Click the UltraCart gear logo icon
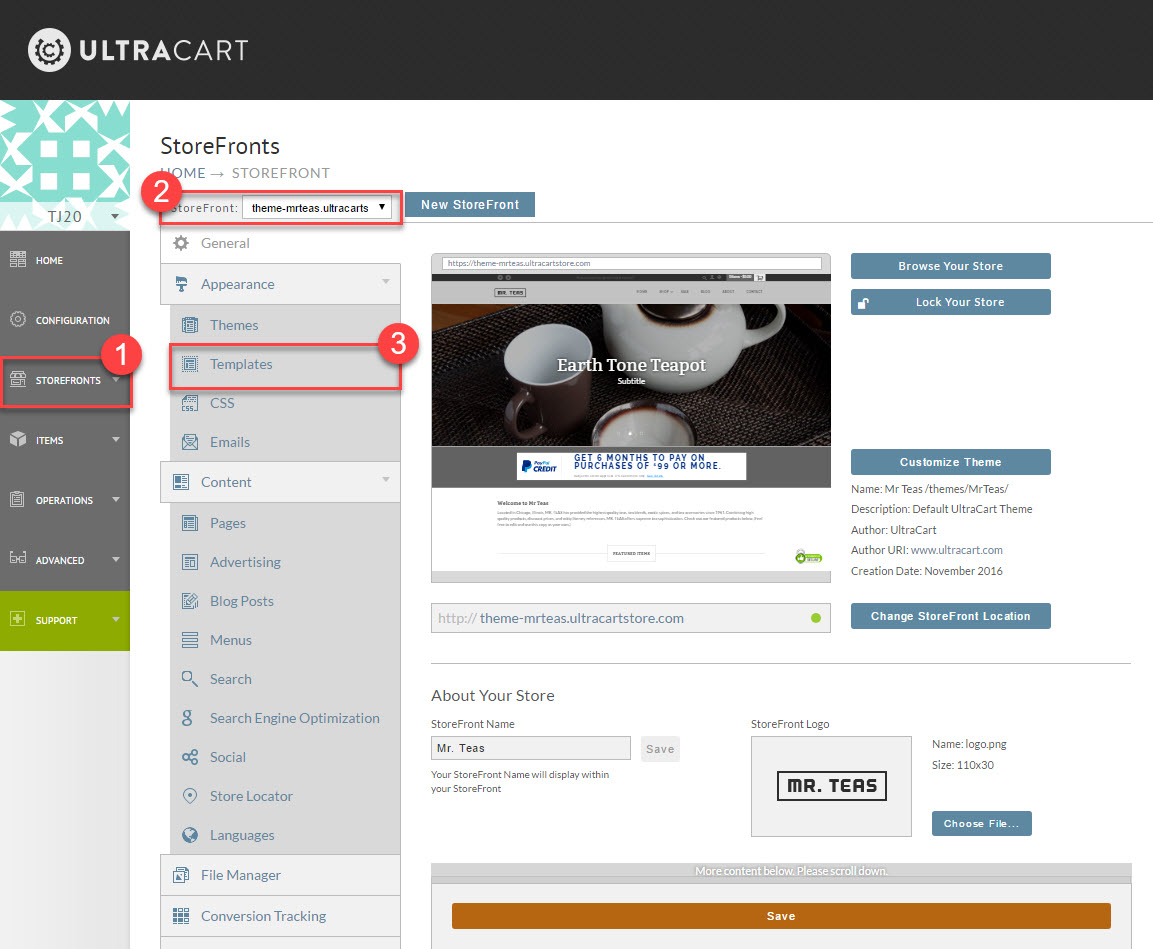Screen dimensions: 1153x949 pos(49,50)
